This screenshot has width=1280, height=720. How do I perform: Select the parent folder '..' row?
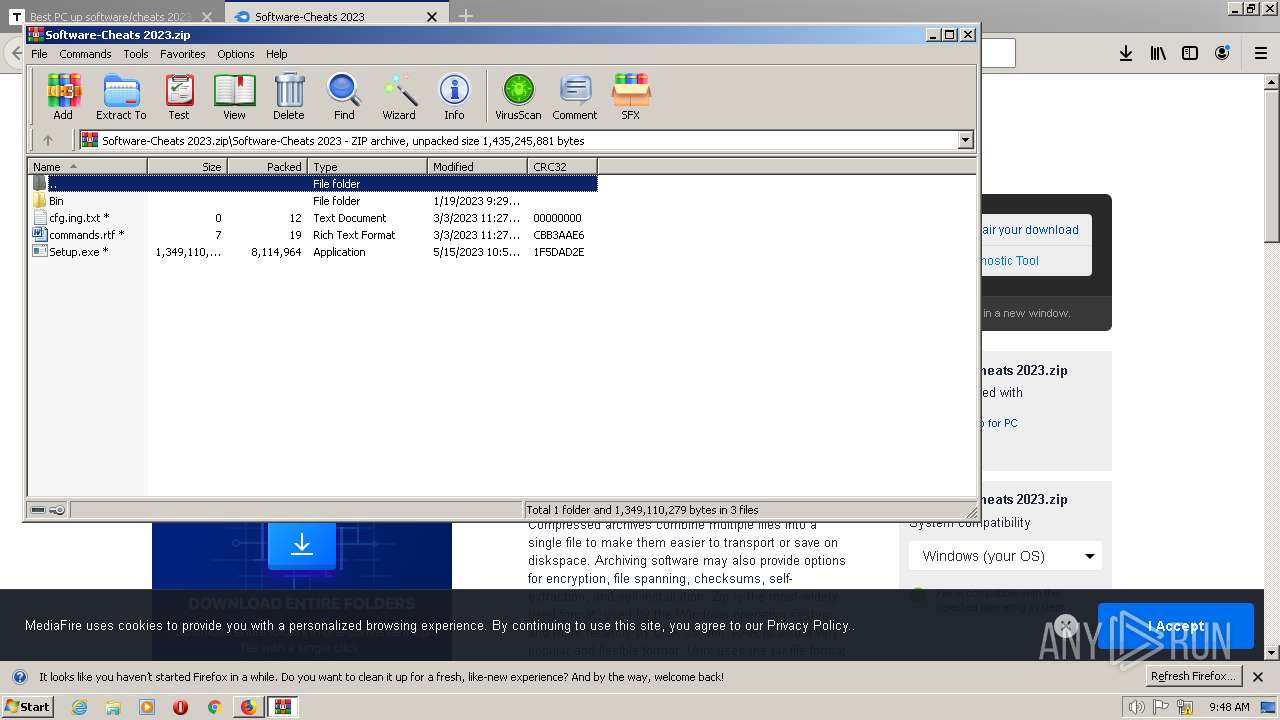[313, 184]
